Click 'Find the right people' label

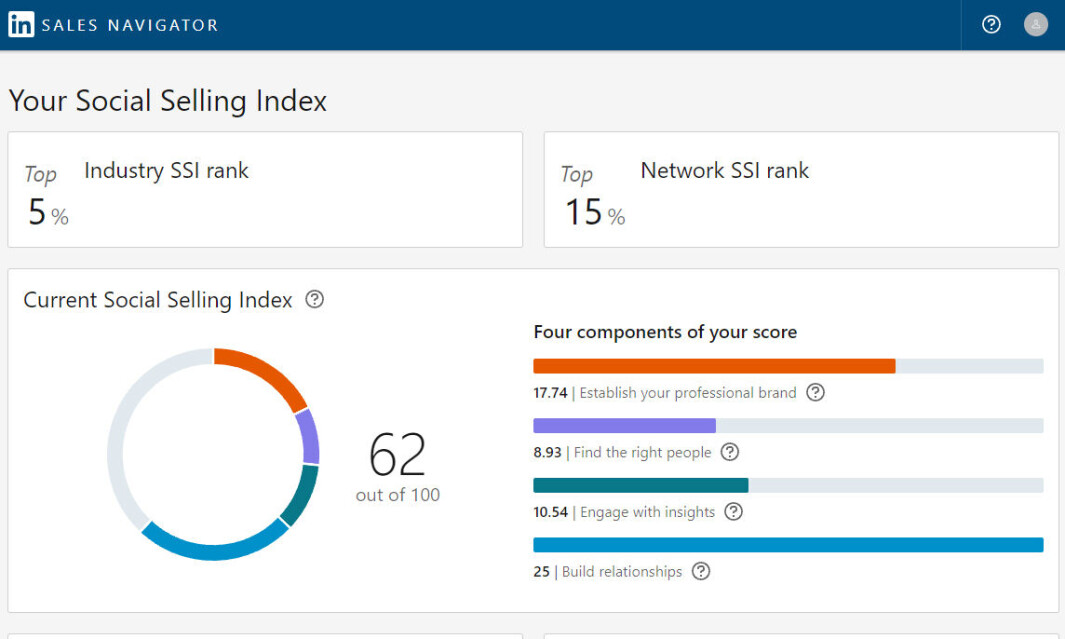point(643,453)
